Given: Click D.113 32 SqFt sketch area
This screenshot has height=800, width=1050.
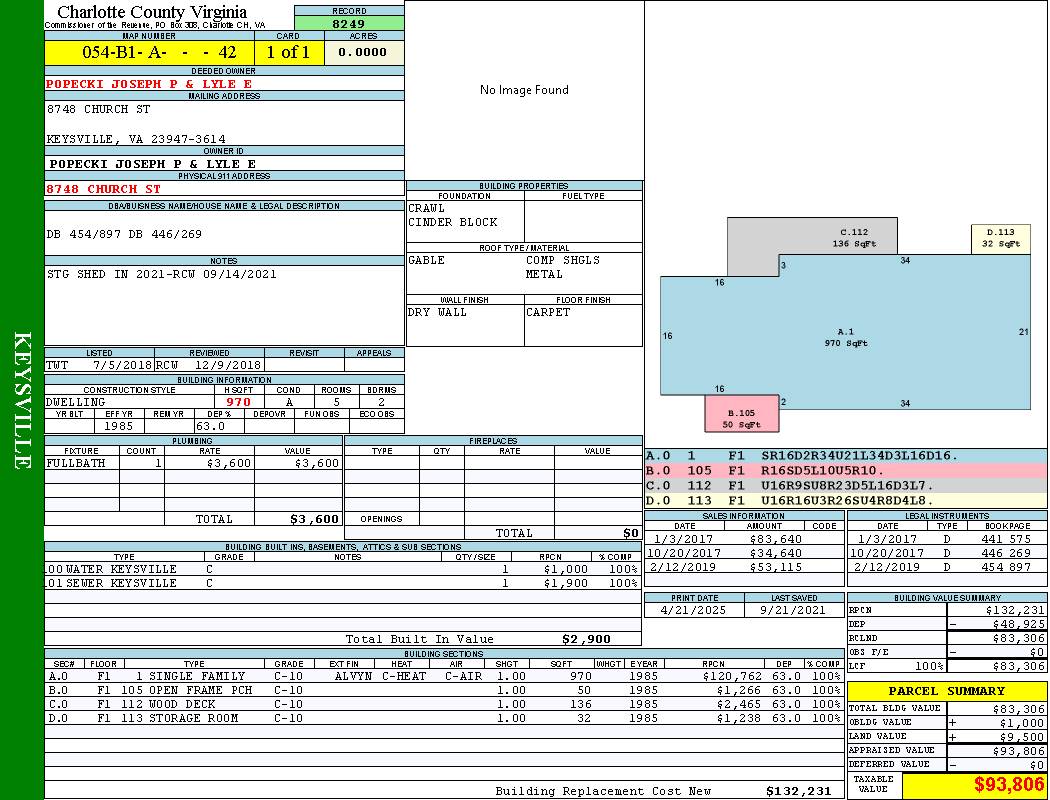Looking at the screenshot, I should 1000,238.
